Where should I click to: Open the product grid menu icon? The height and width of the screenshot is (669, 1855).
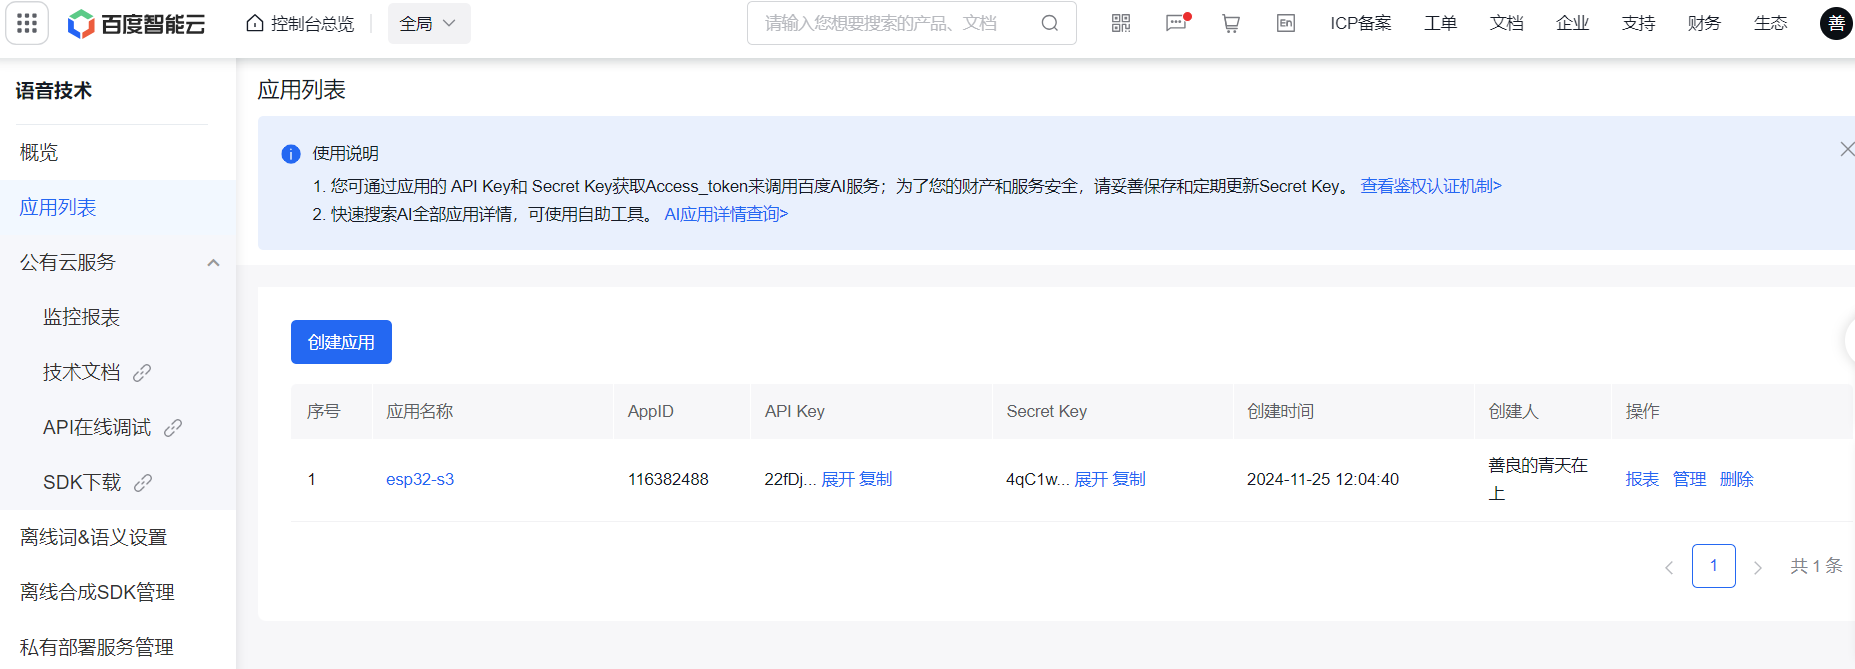pyautogui.click(x=27, y=23)
